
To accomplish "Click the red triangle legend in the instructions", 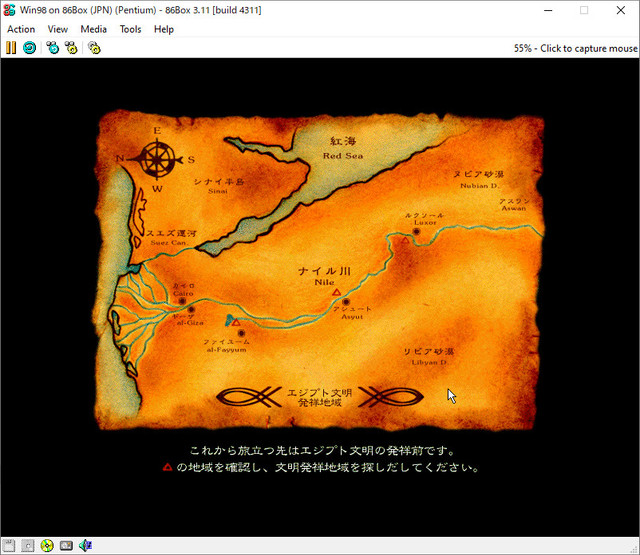I will 167,467.
